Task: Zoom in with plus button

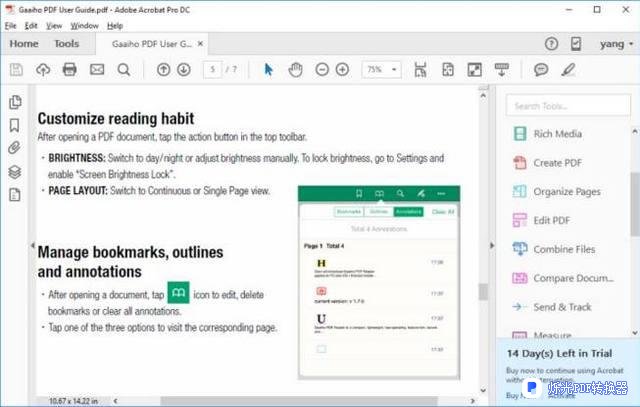Action: pyautogui.click(x=342, y=70)
